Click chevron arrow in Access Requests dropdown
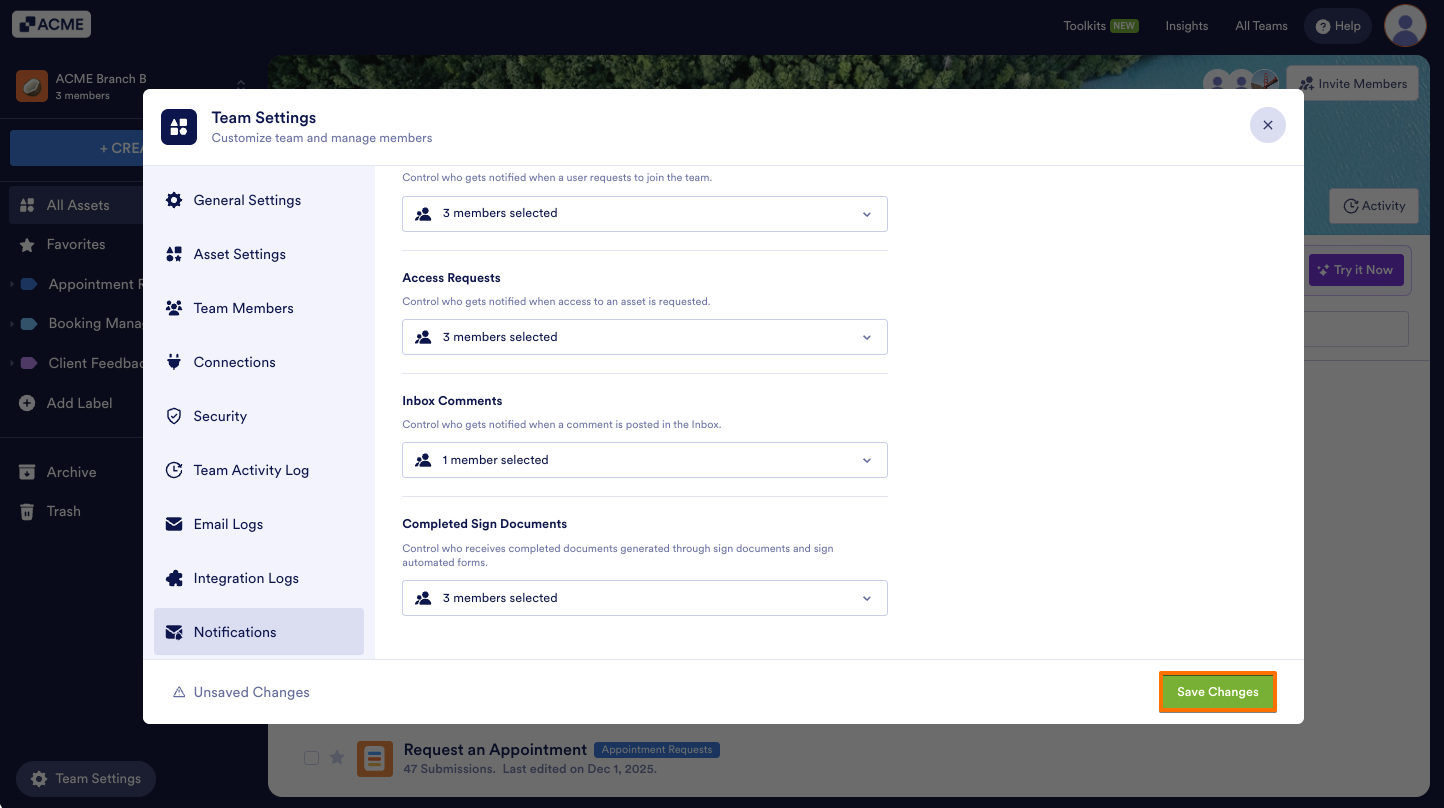 867,337
